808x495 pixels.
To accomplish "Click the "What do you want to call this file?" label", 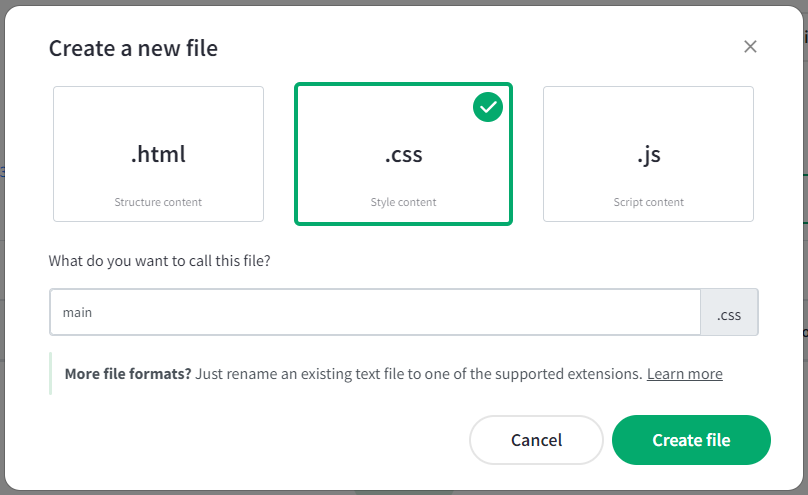I will click(x=160, y=261).
